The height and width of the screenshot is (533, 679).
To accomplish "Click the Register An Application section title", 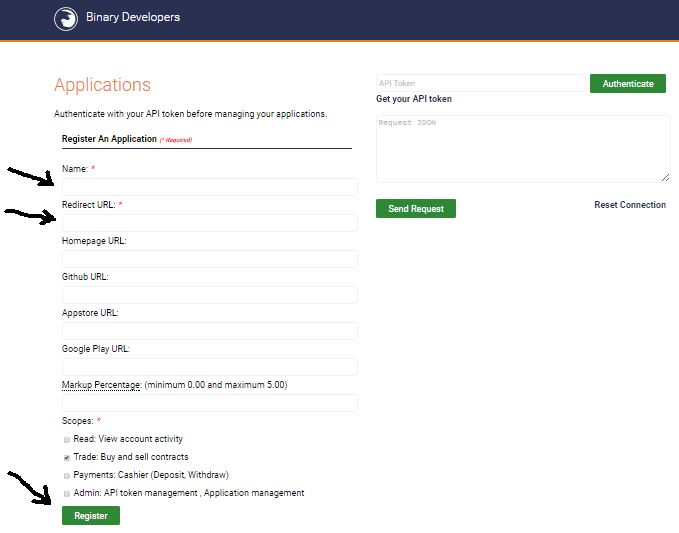I will 109,139.
